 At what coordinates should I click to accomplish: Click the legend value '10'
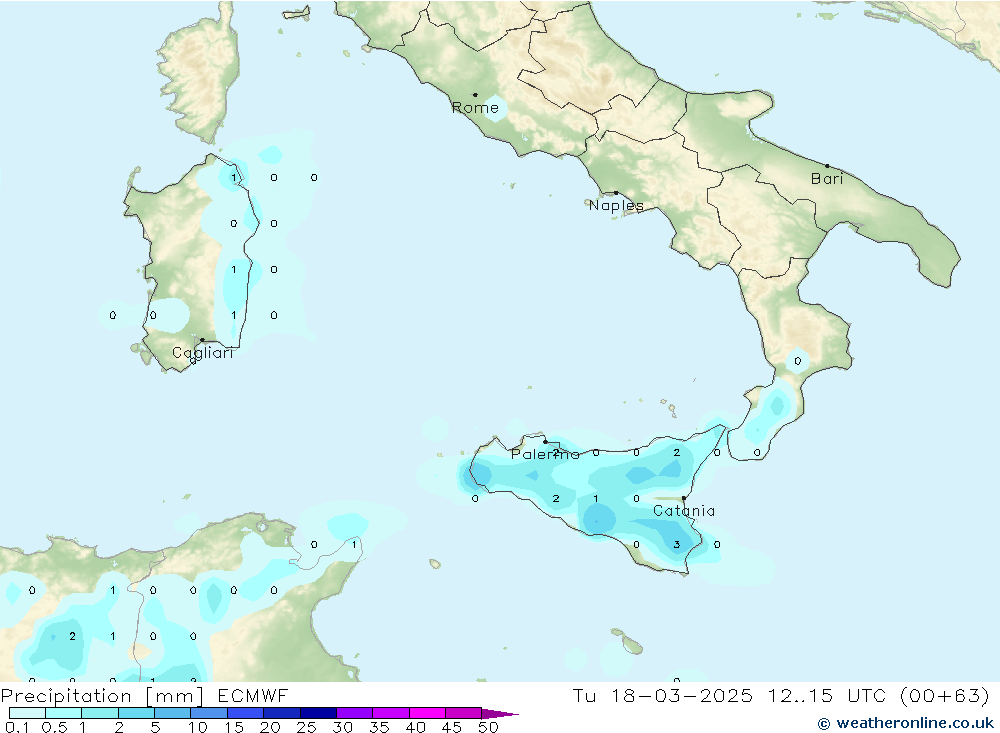coord(198,727)
